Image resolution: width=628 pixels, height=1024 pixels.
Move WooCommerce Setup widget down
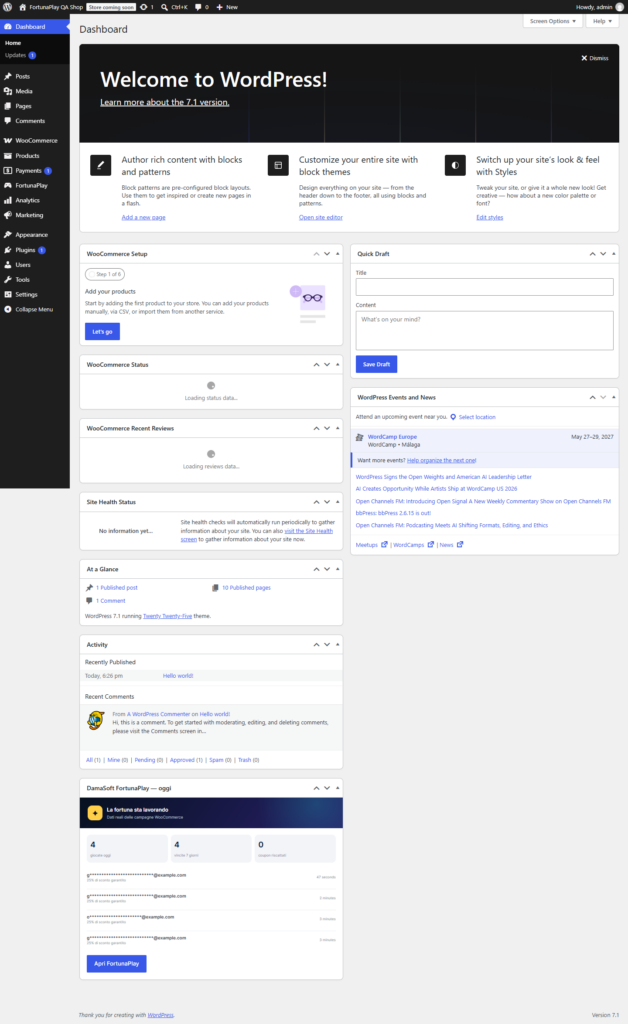coord(327,254)
